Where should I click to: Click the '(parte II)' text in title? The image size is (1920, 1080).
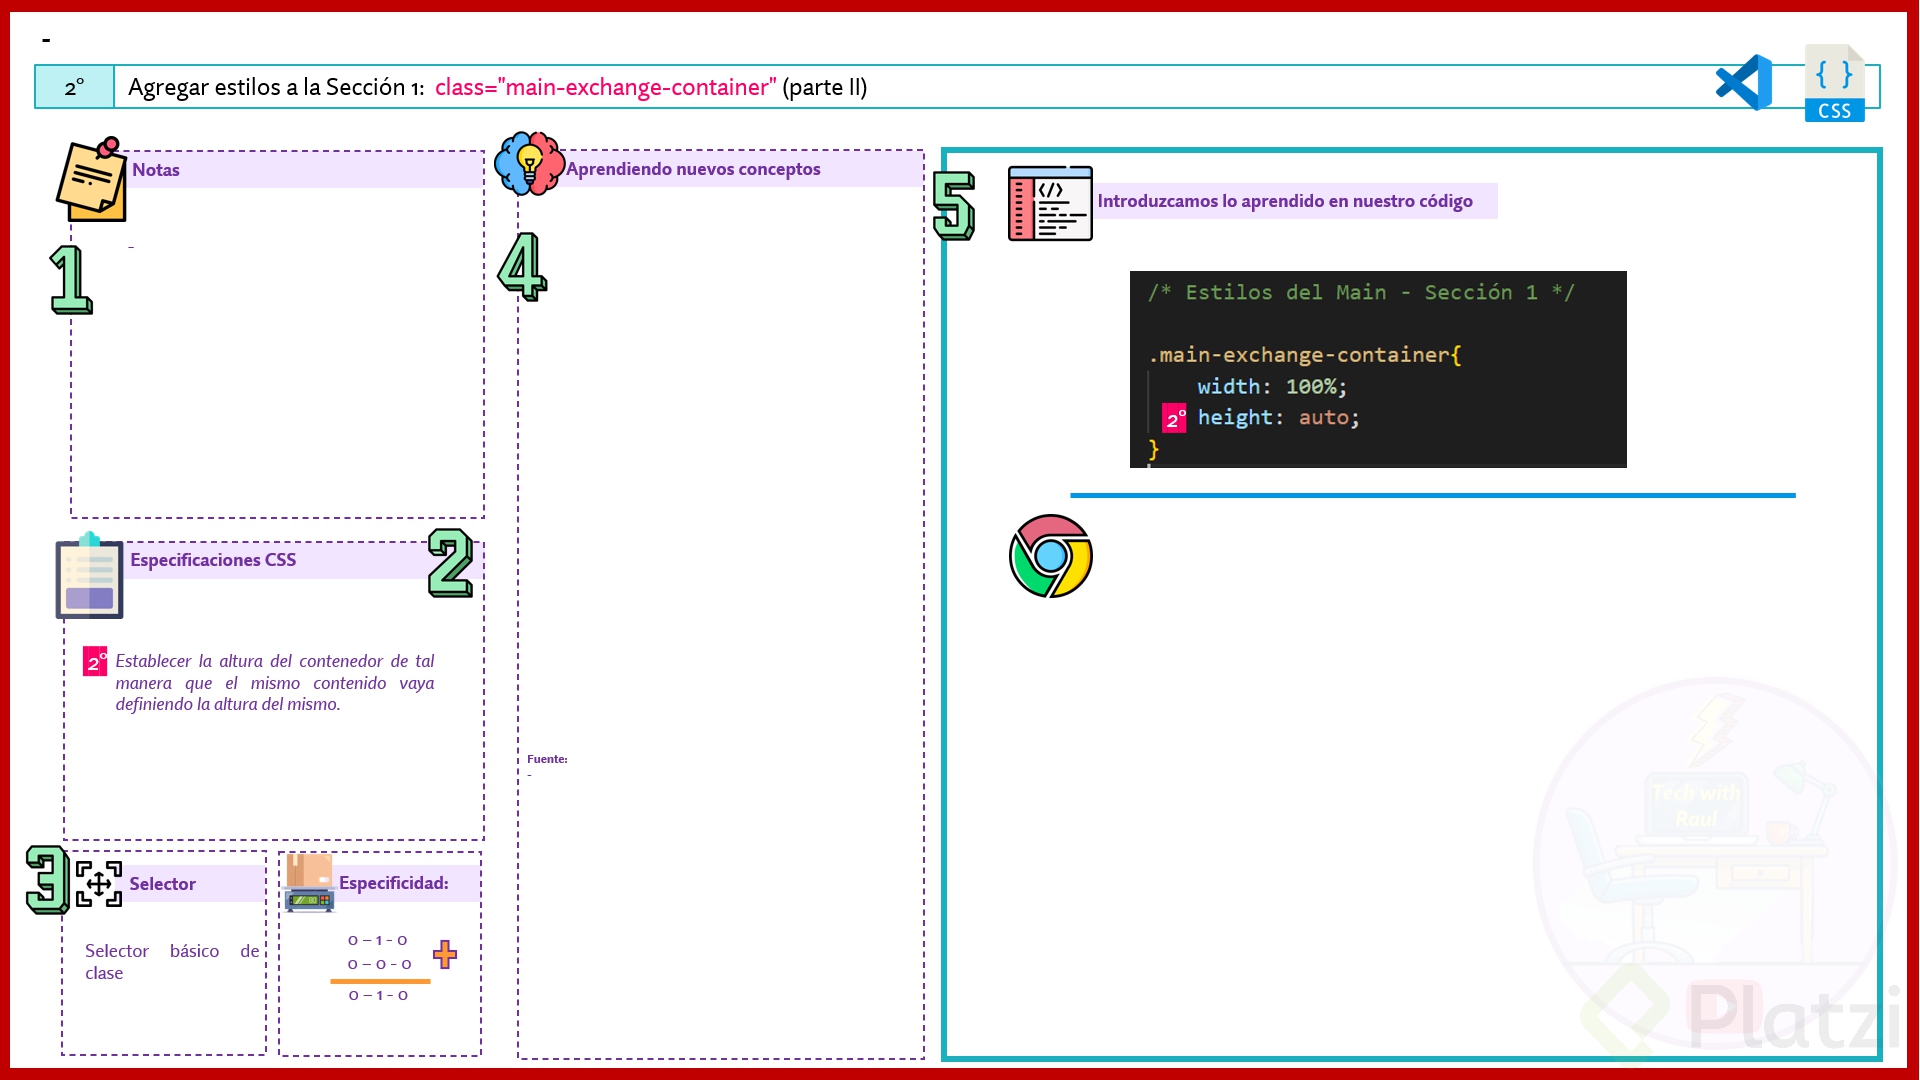(825, 87)
